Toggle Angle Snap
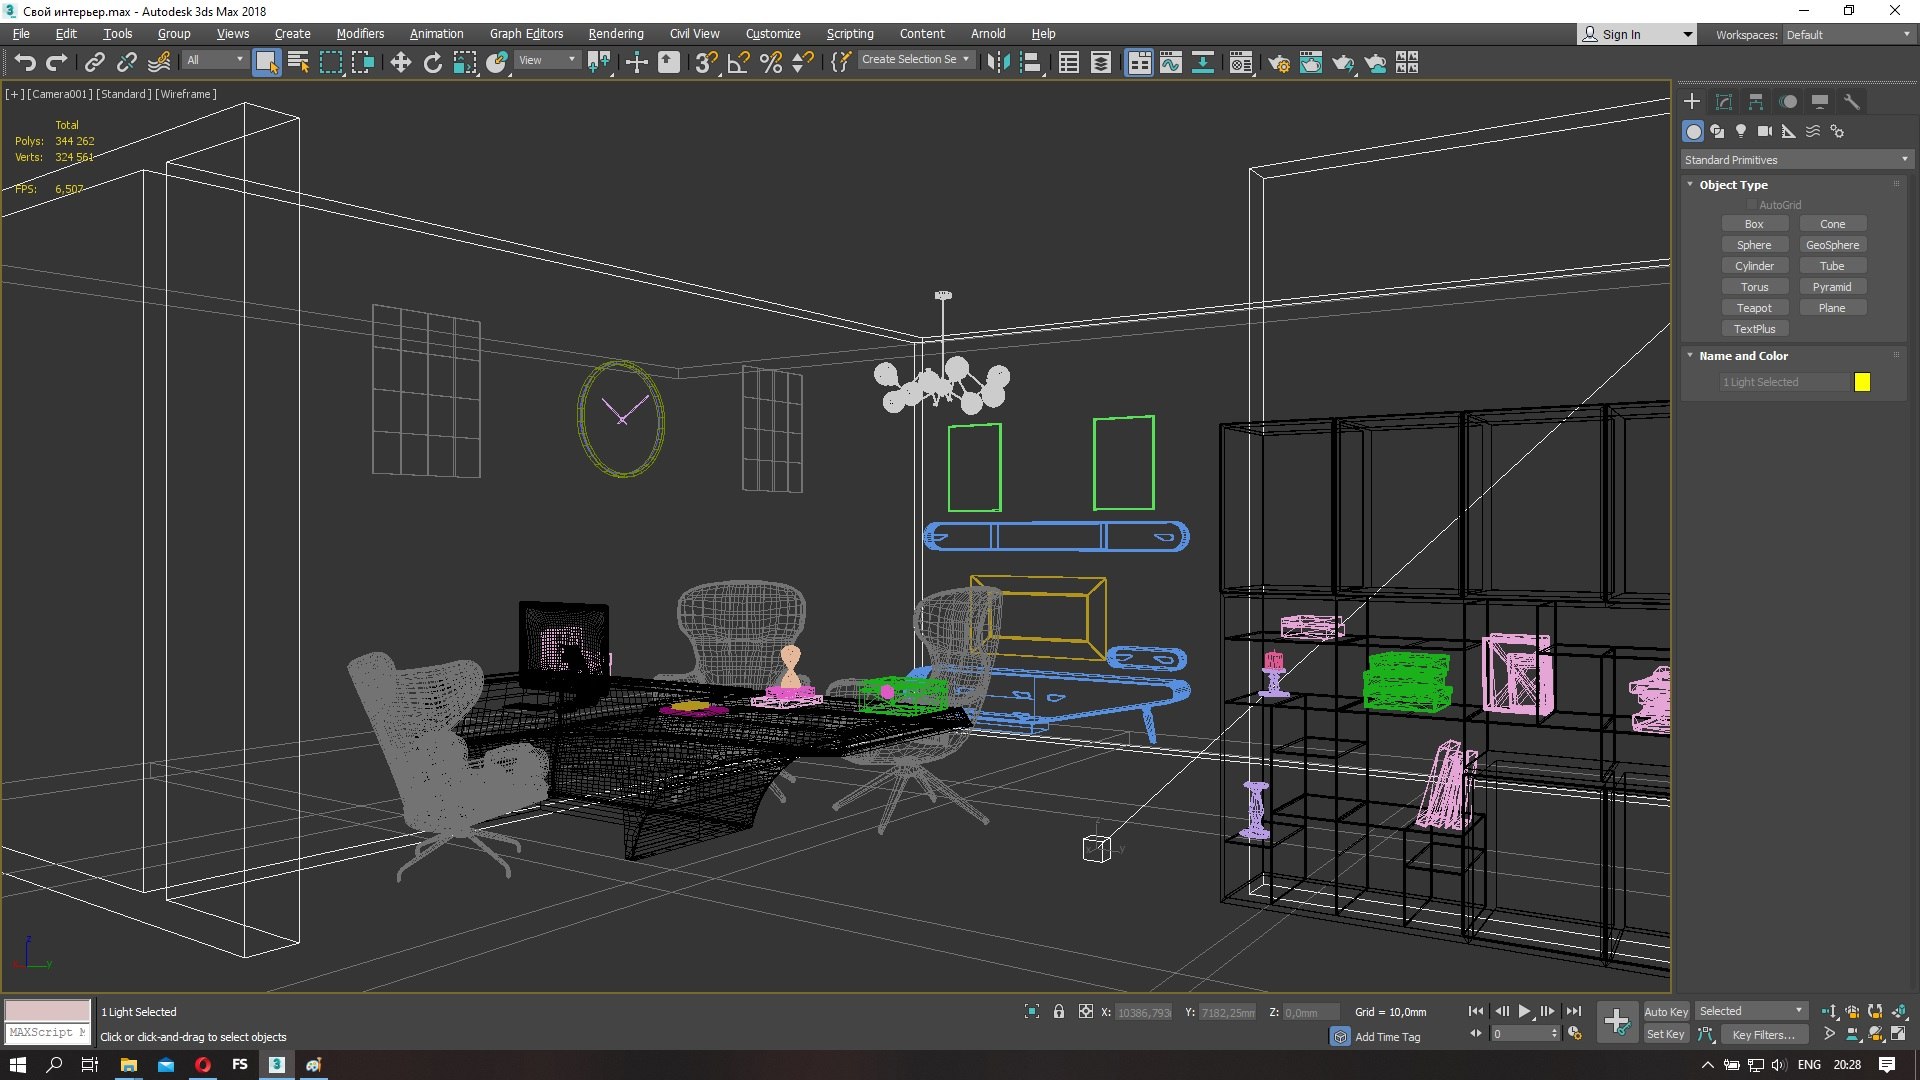This screenshot has height=1080, width=1920. click(738, 63)
